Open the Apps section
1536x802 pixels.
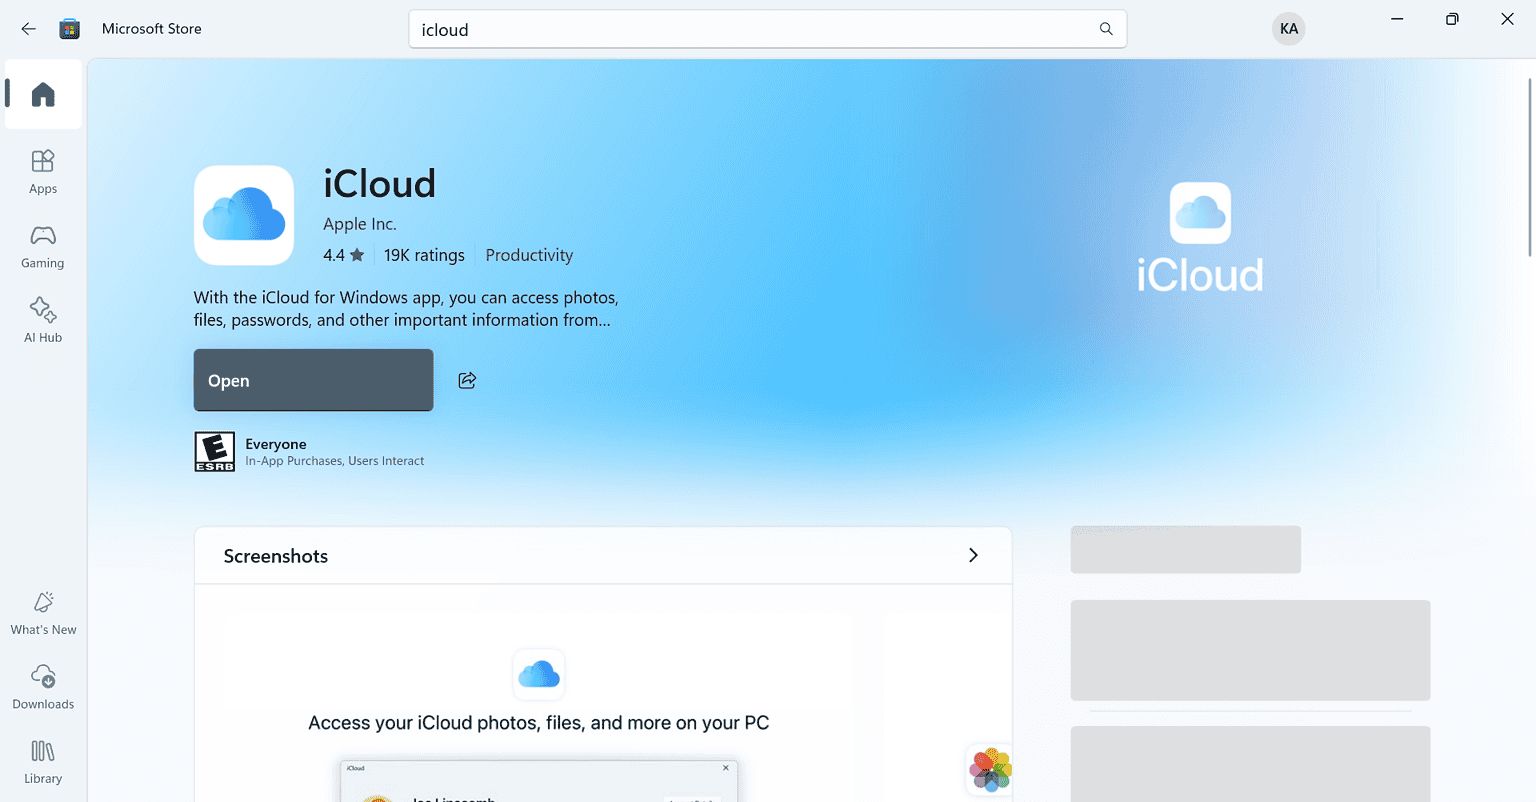(x=43, y=172)
